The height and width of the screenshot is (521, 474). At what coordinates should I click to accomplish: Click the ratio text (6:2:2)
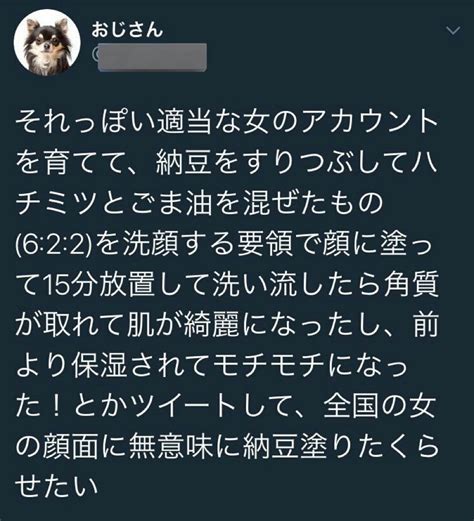pos(53,245)
